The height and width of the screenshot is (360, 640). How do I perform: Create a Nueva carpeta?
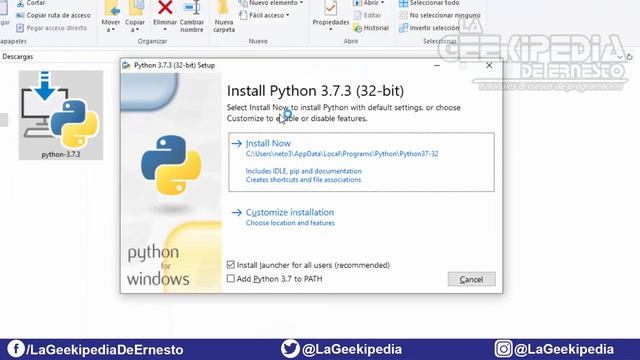tap(224, 16)
